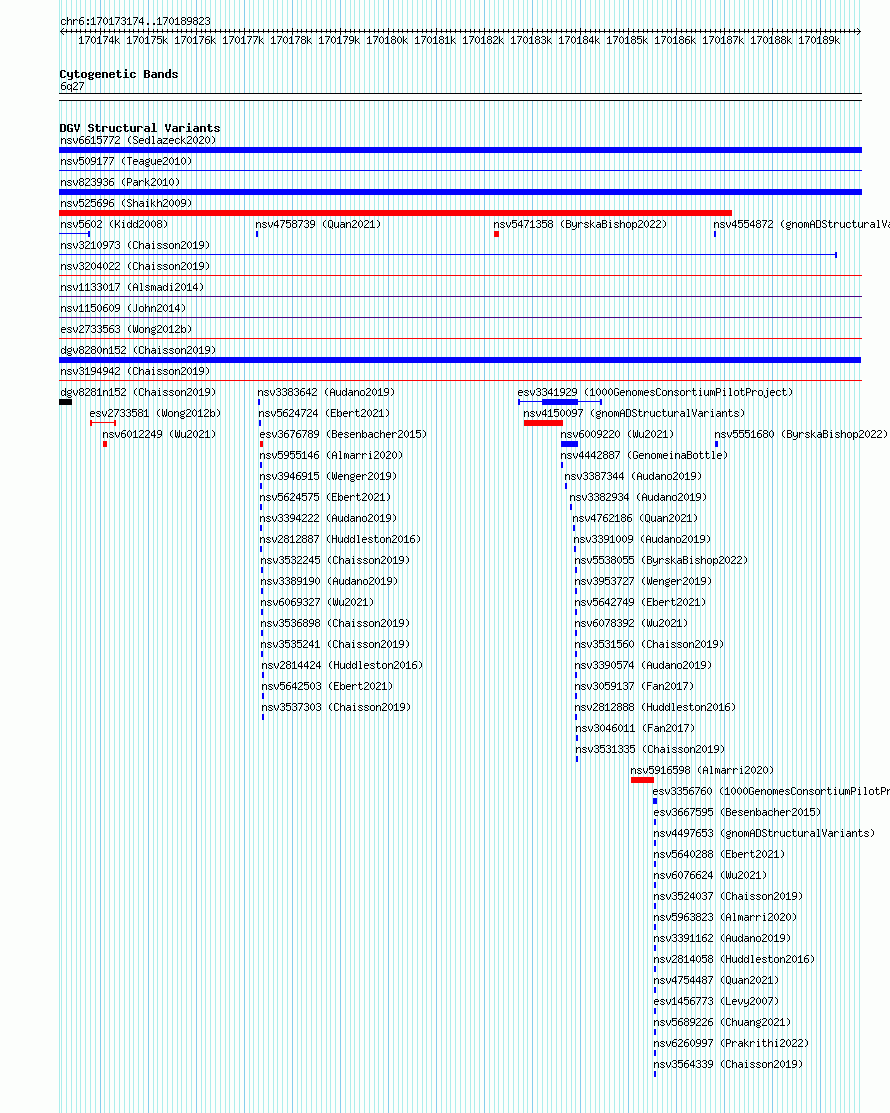Viewport: 890px width, 1113px height.
Task: Open nsv3531335 (Chaisson2019) entry
Action: [650, 750]
